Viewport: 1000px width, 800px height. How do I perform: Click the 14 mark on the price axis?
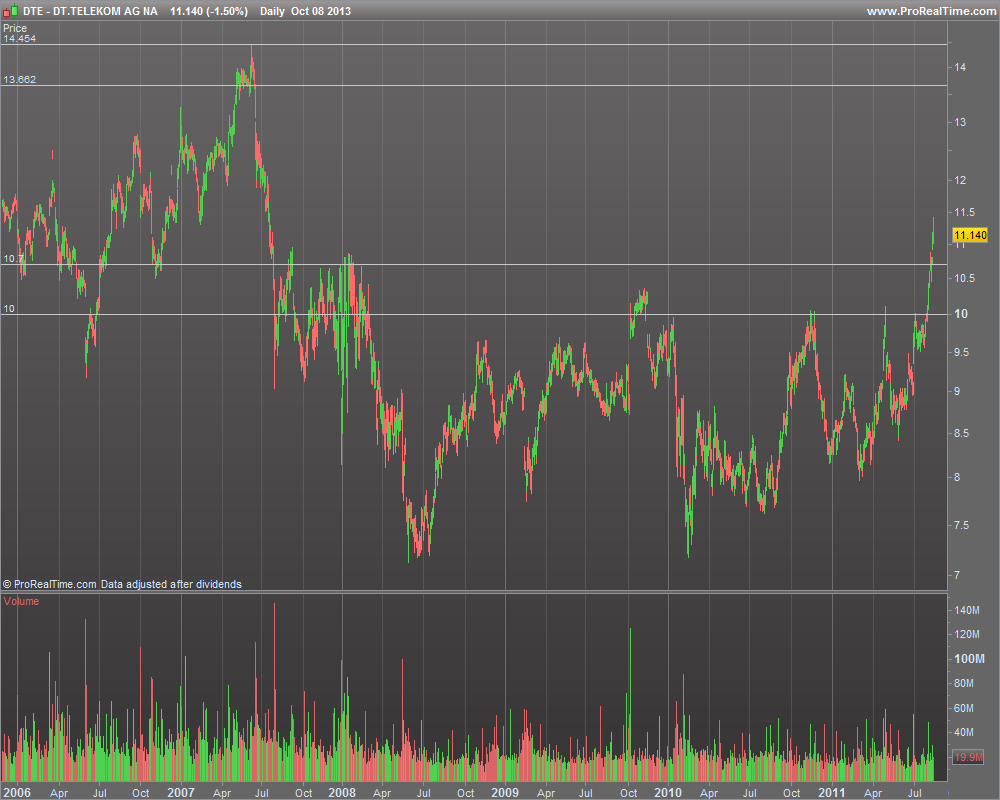[959, 67]
